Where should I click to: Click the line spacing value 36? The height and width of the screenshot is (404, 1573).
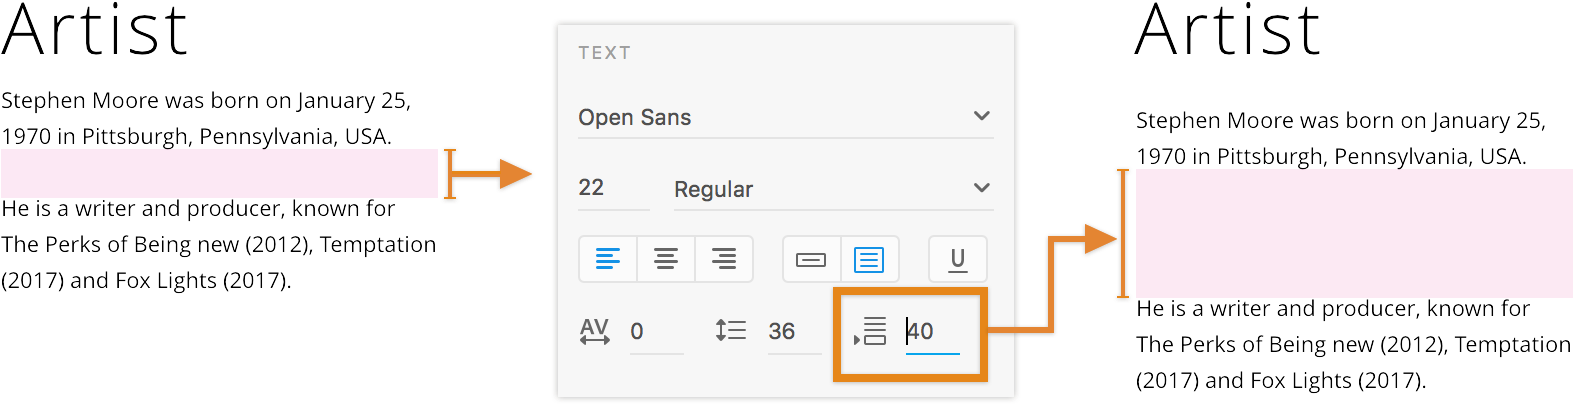pyautogui.click(x=790, y=332)
